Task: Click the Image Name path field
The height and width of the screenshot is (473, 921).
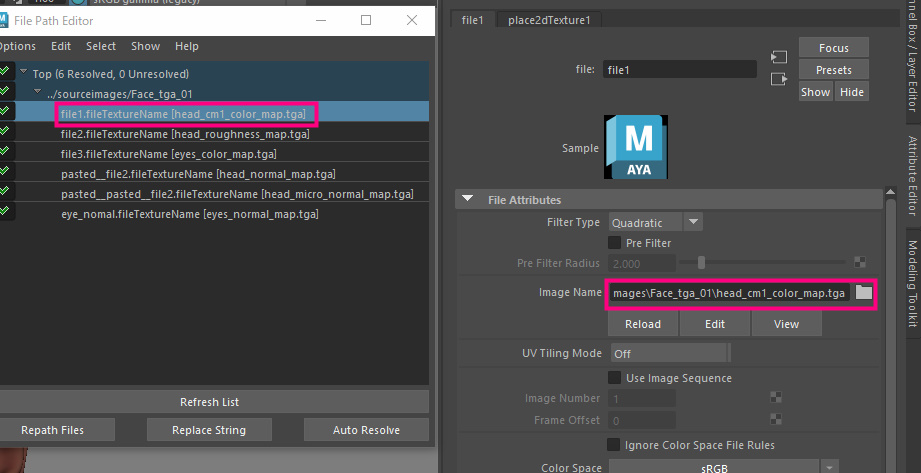Action: point(729,293)
